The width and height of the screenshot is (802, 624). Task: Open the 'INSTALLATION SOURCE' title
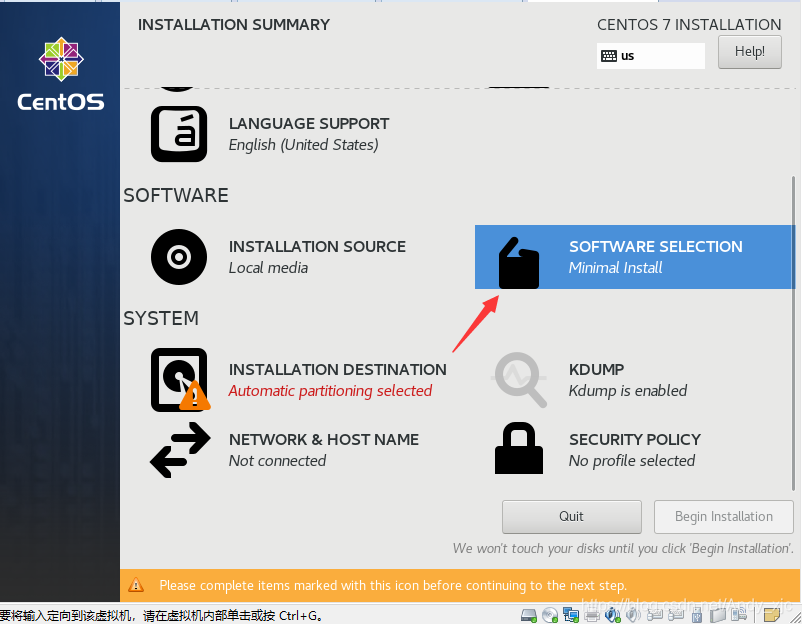(317, 247)
